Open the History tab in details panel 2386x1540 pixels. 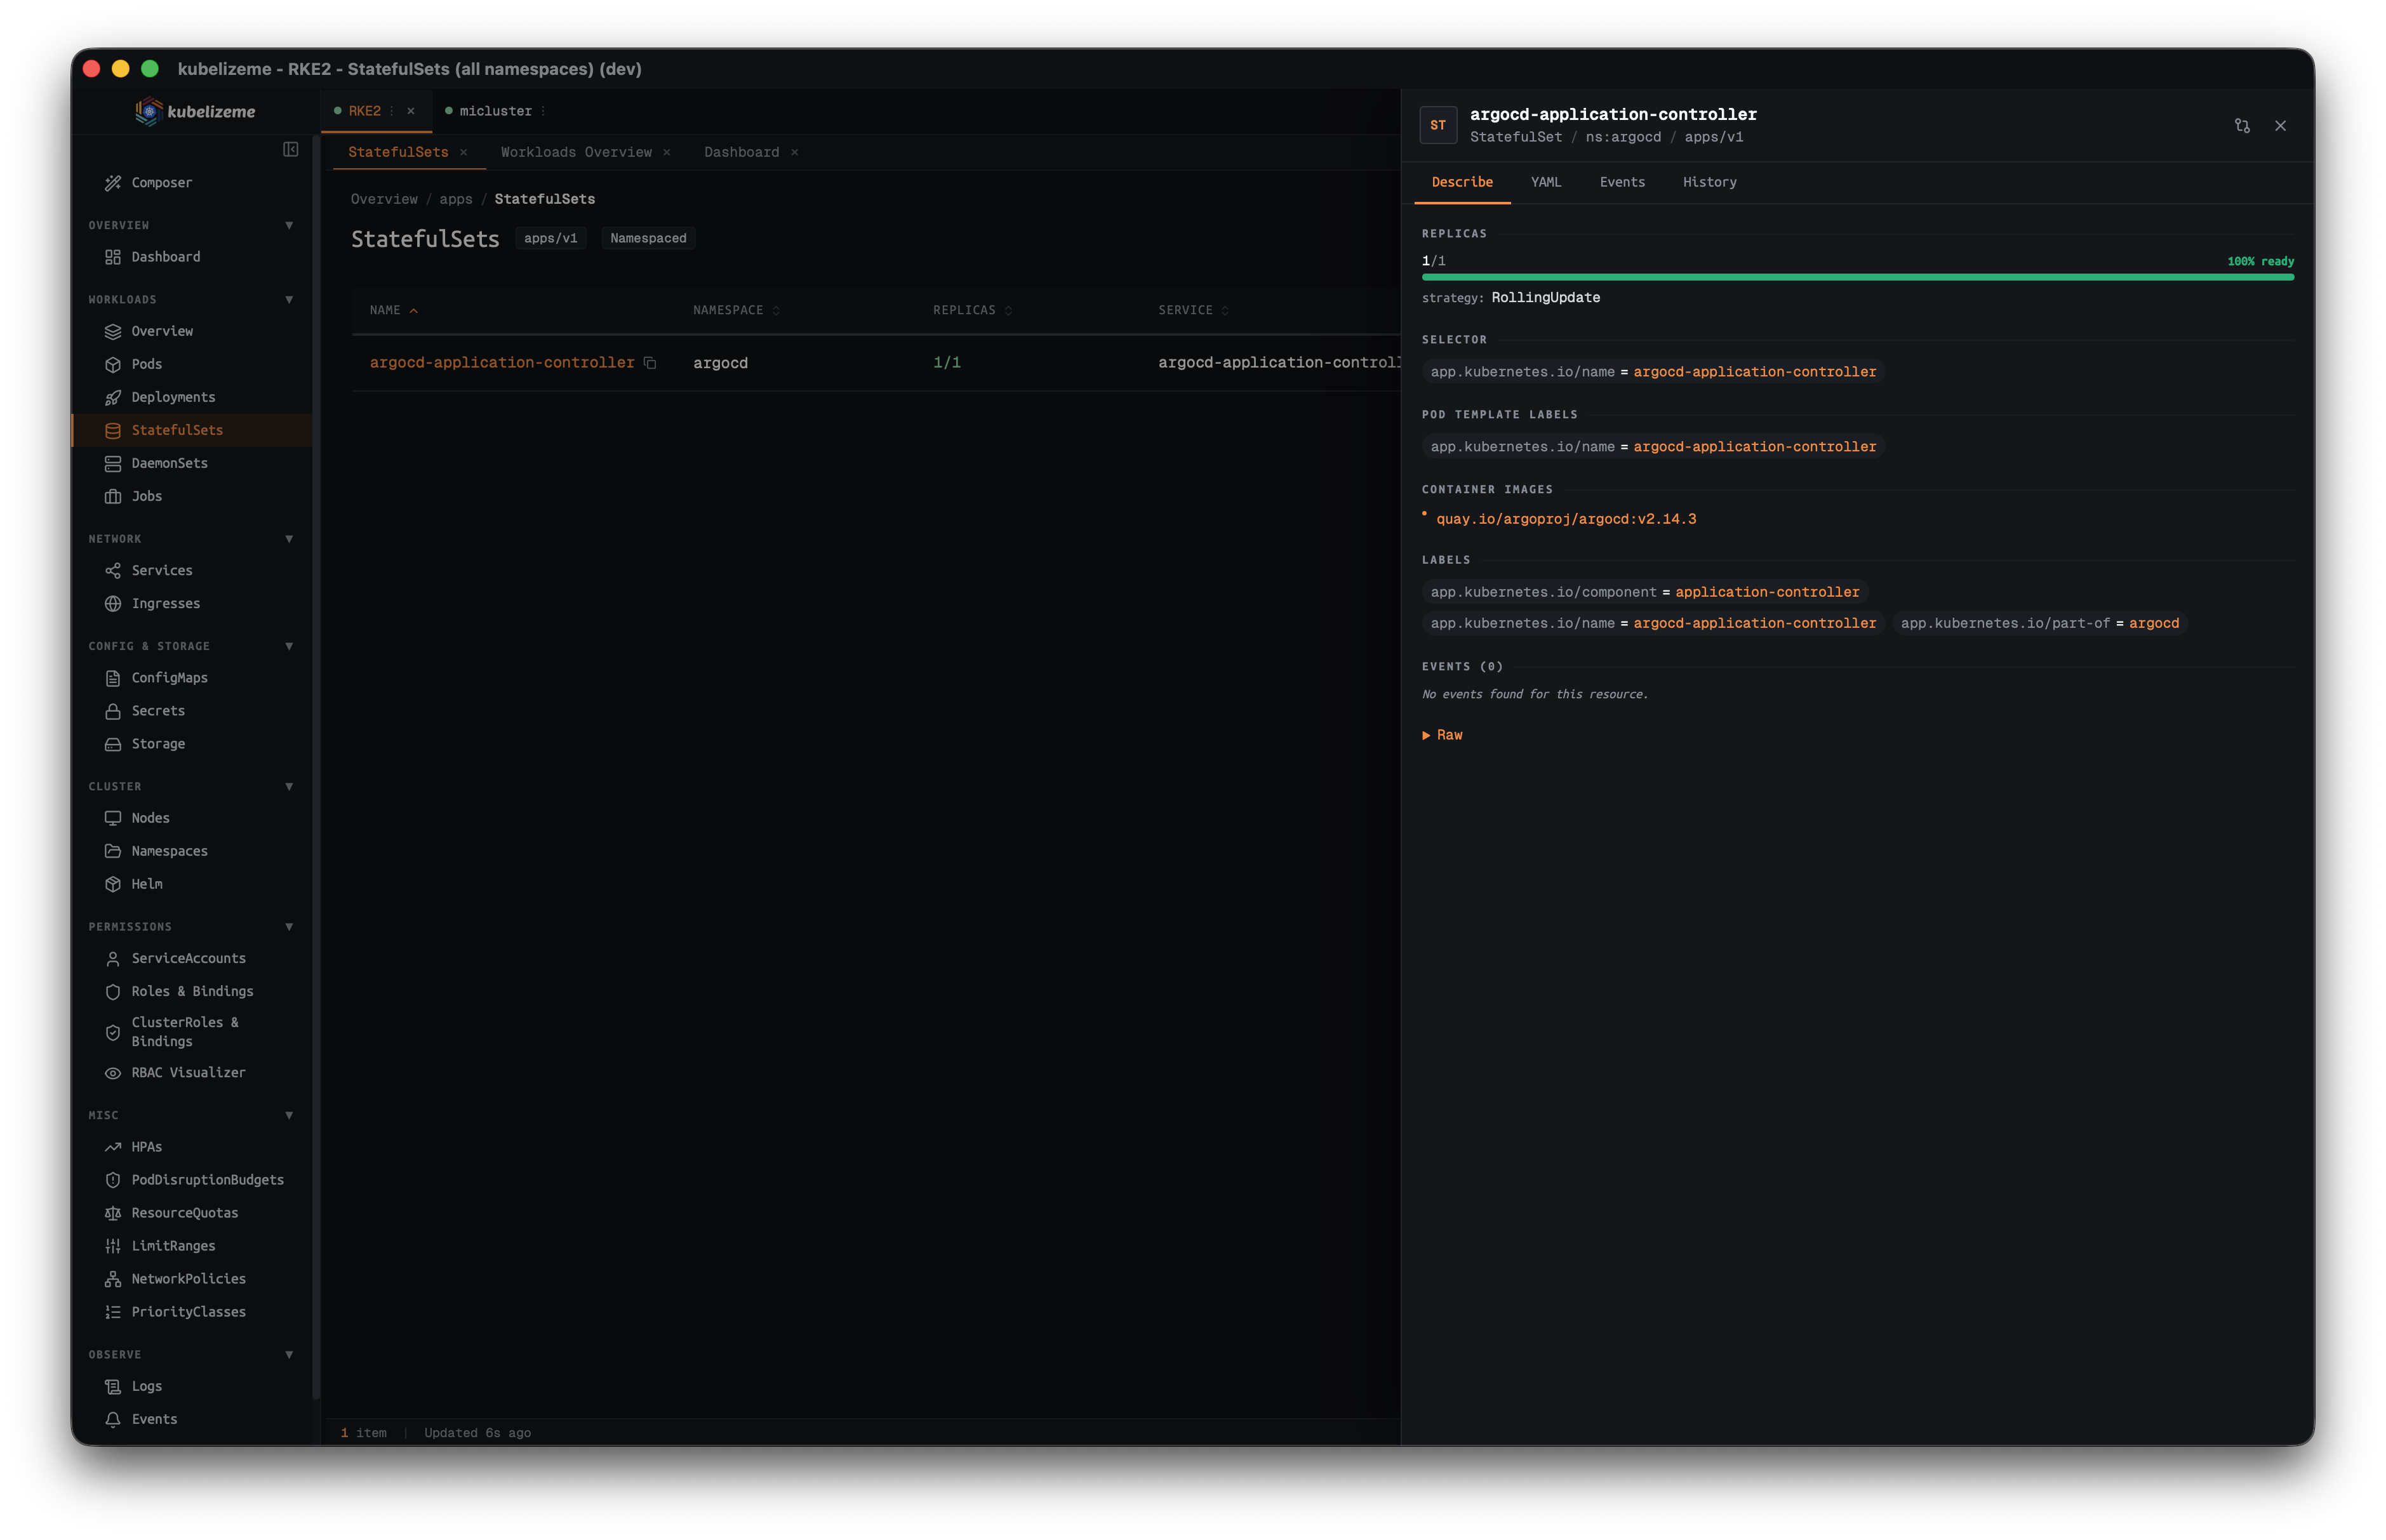click(1709, 182)
